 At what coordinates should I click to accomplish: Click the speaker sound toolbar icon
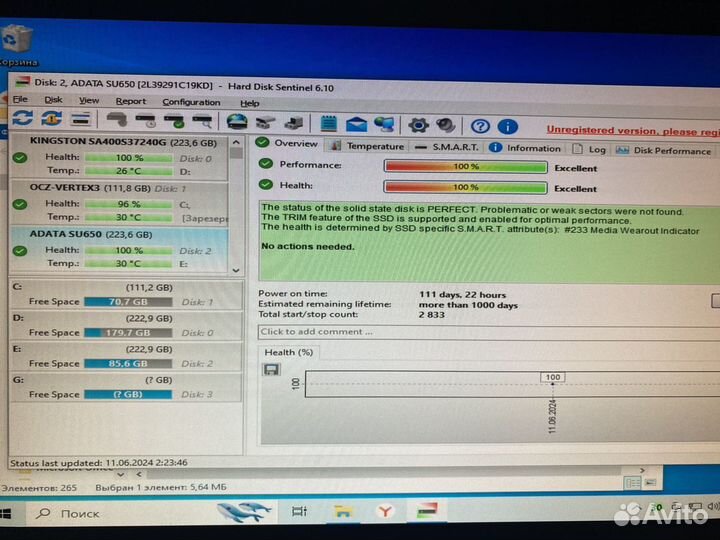tap(445, 125)
